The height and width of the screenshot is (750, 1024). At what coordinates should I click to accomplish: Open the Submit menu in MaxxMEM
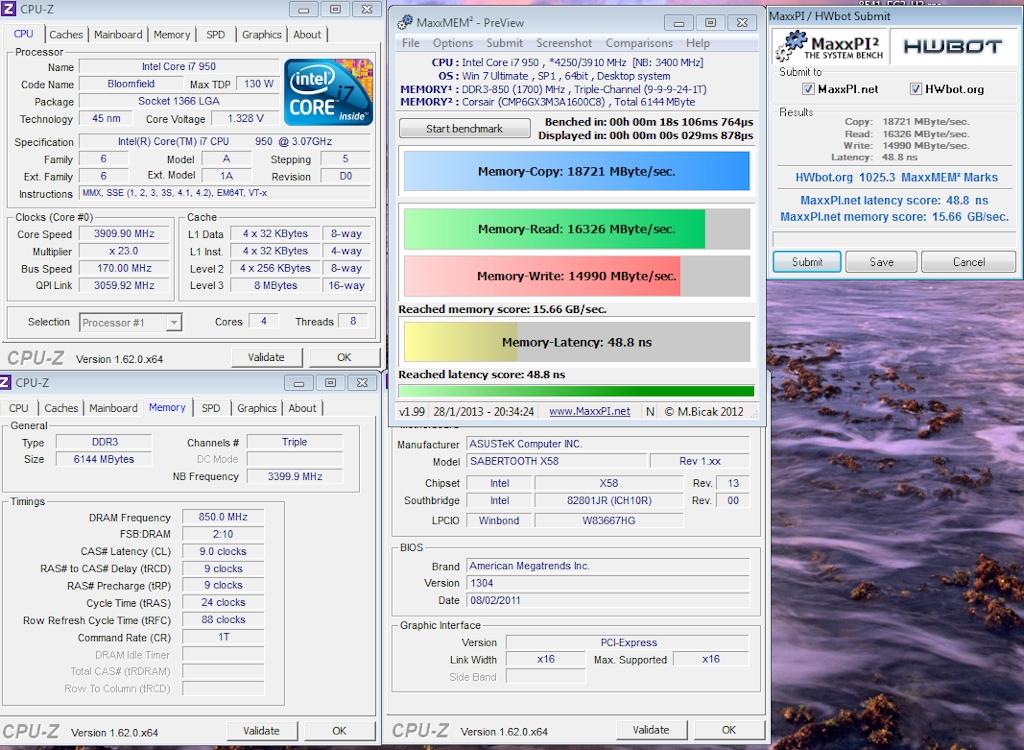click(504, 43)
